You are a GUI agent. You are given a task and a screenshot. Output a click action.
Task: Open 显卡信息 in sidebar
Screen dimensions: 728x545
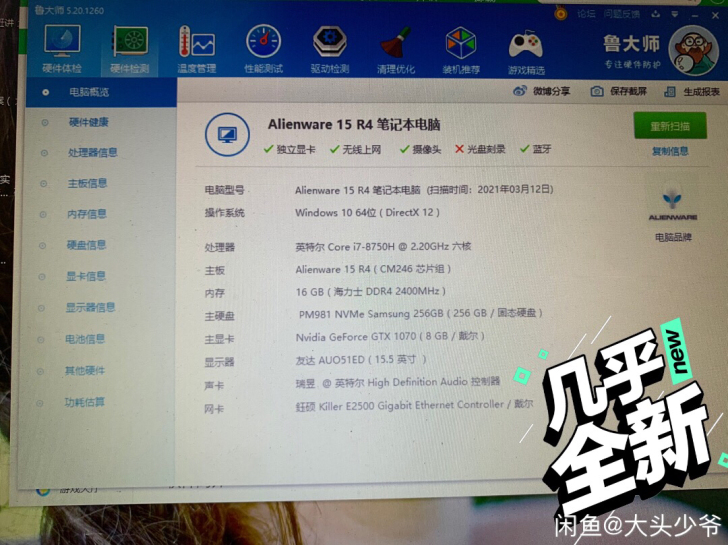click(x=86, y=276)
